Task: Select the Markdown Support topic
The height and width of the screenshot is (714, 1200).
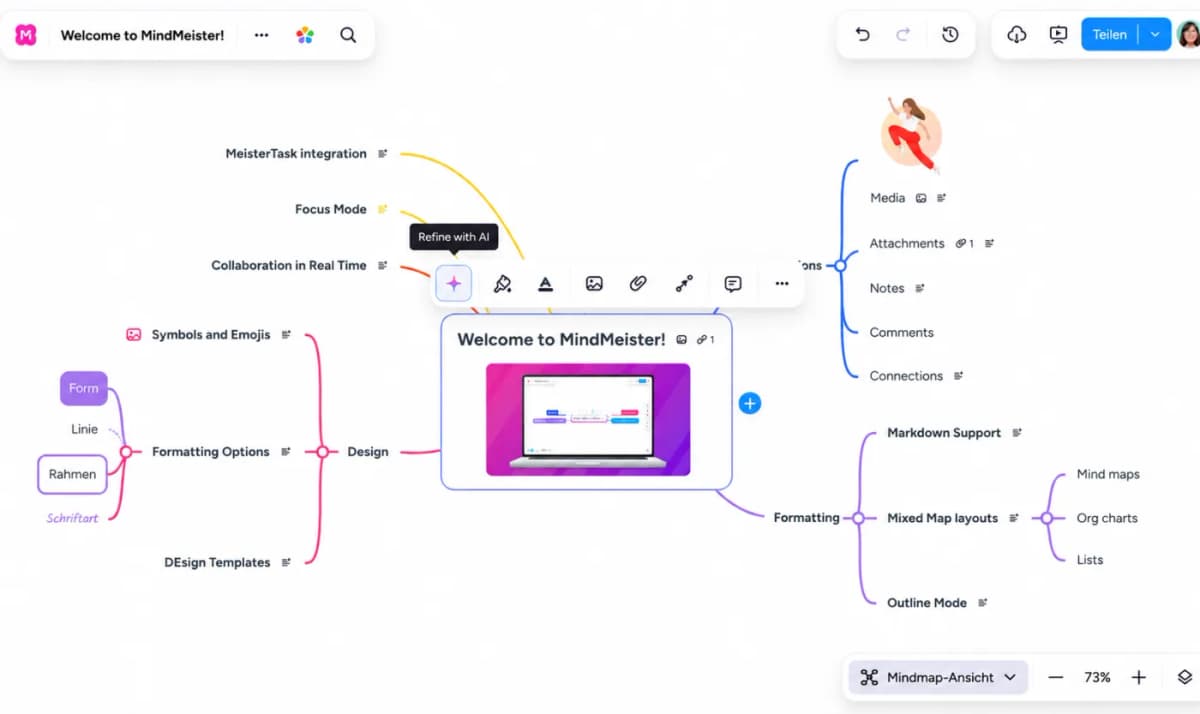Action: [944, 433]
